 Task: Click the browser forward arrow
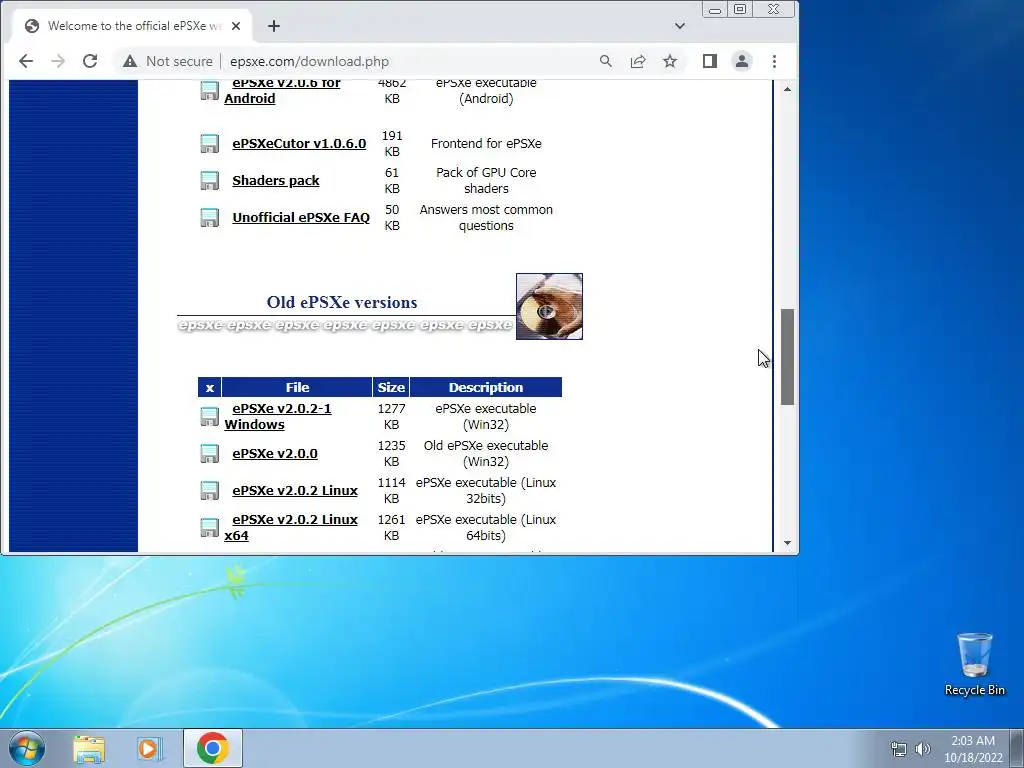click(x=58, y=61)
